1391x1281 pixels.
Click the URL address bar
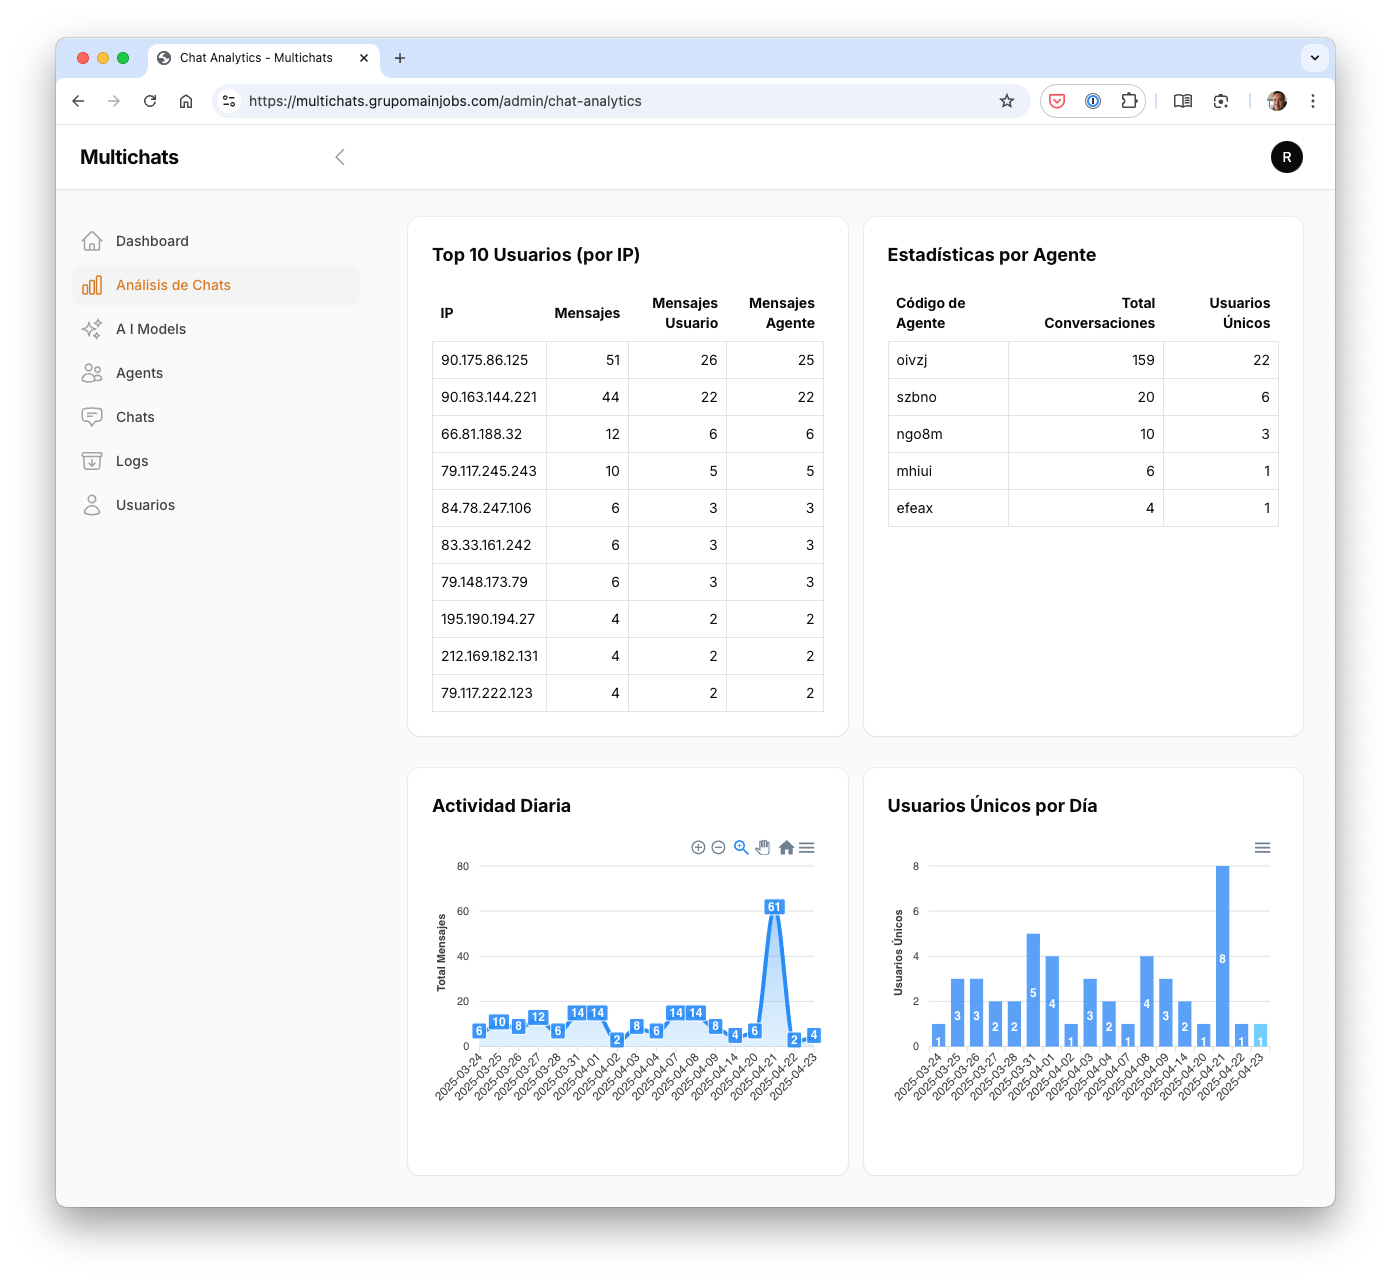[600, 101]
